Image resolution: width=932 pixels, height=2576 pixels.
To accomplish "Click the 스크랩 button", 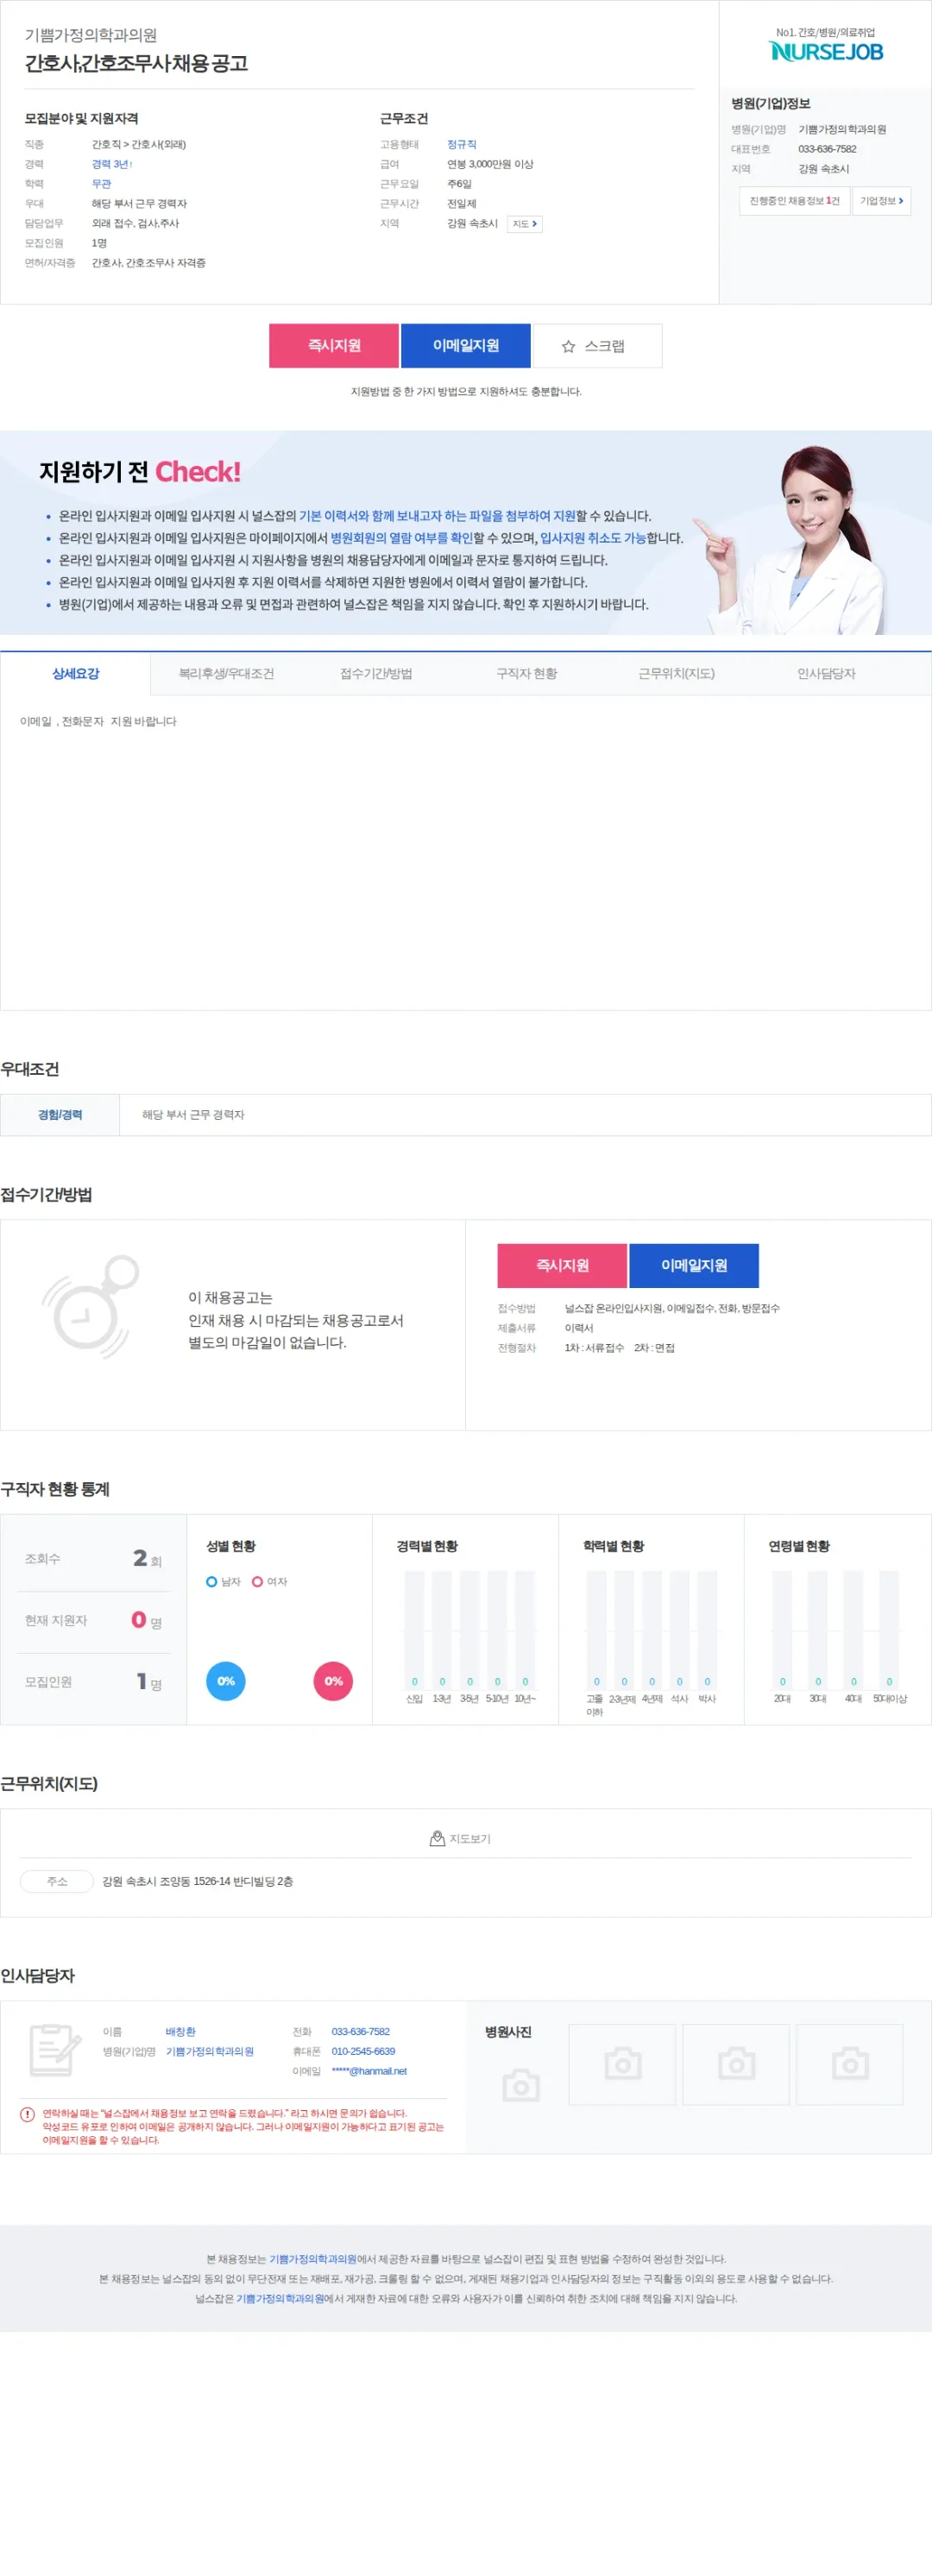I will pyautogui.click(x=597, y=345).
